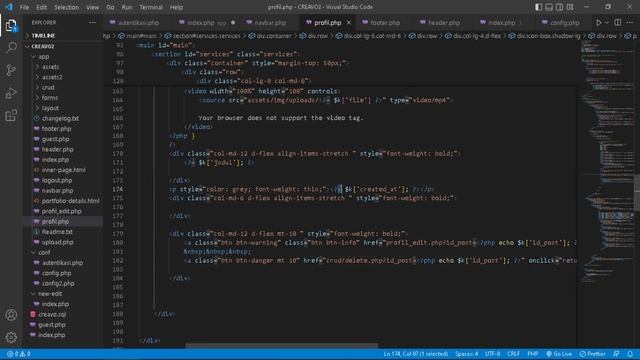Click errors and warnings count in status bar
The width and height of the screenshot is (640, 360).
(x=19, y=354)
